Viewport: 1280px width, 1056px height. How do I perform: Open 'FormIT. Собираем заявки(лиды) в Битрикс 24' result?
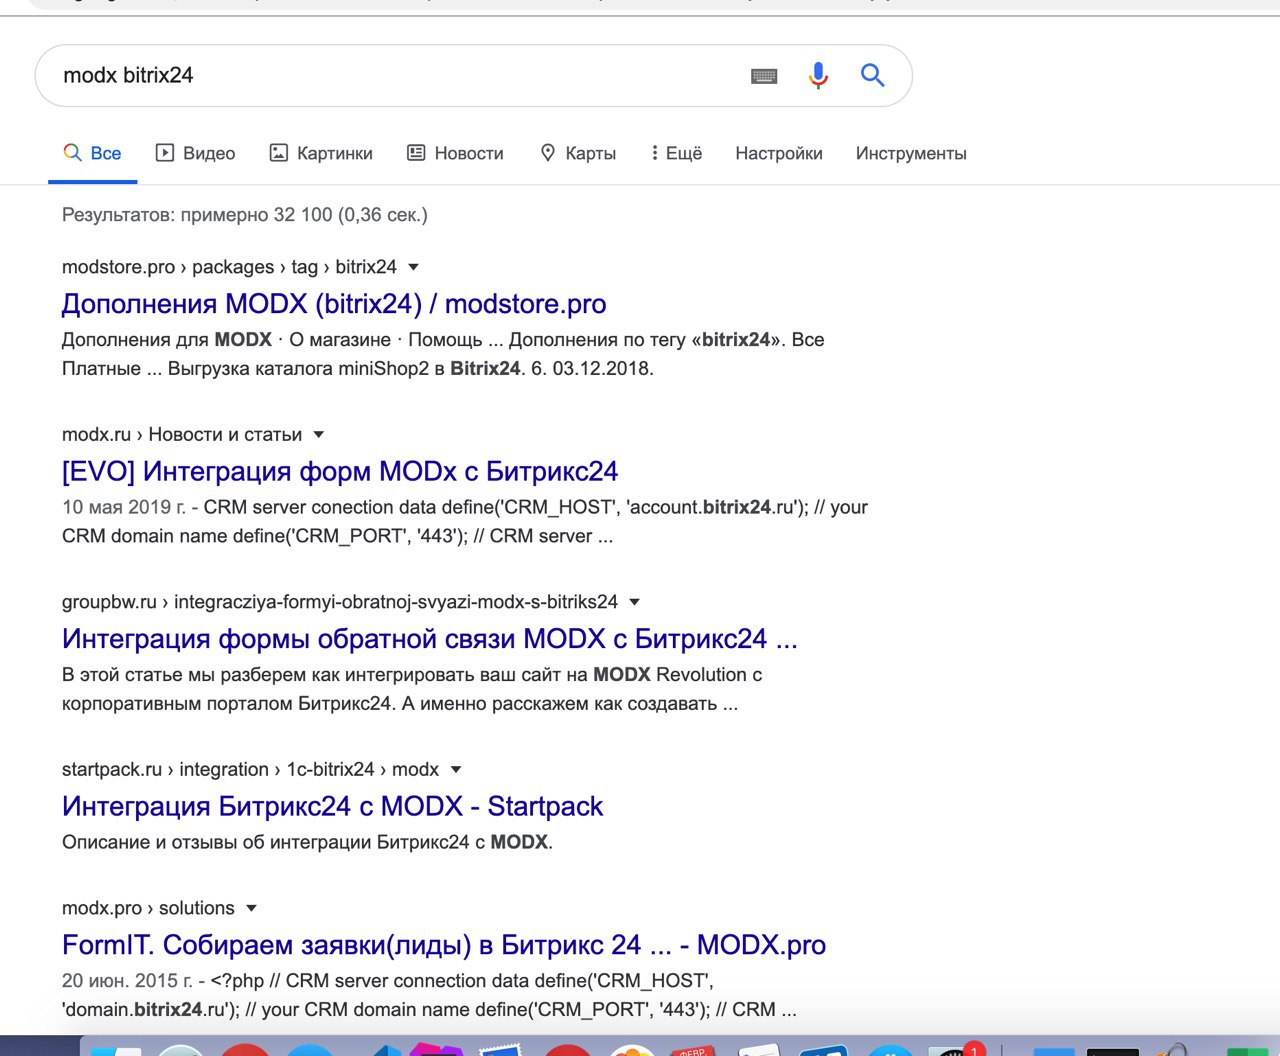444,945
